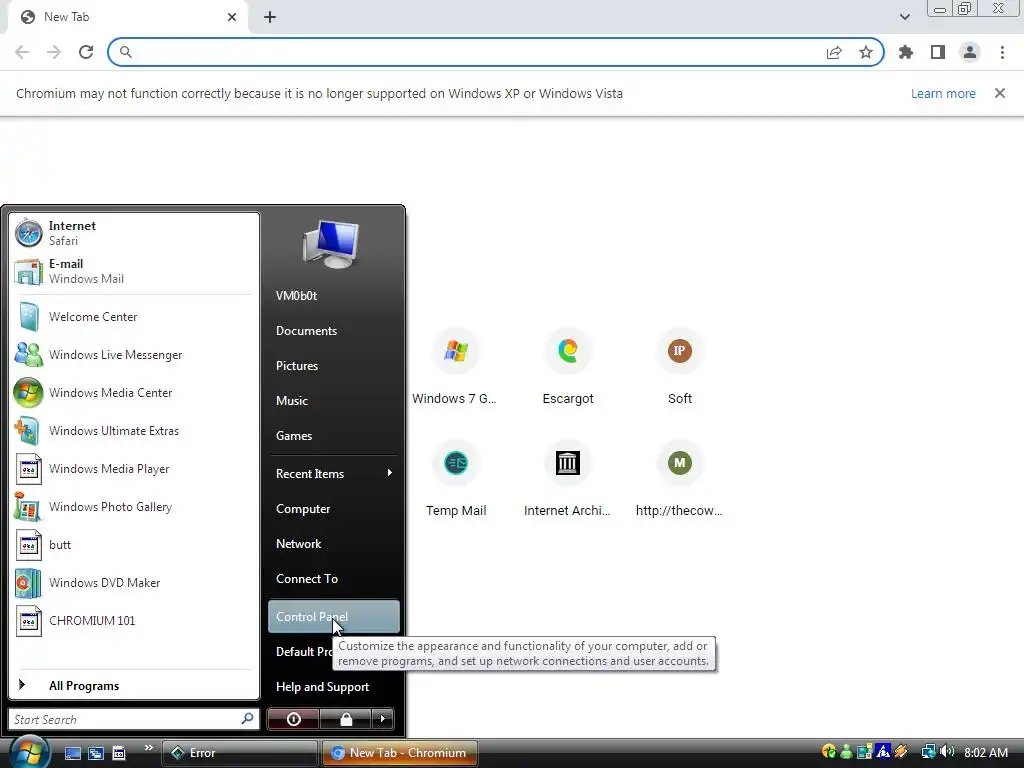Switch to Error taskbar button

pos(239,753)
